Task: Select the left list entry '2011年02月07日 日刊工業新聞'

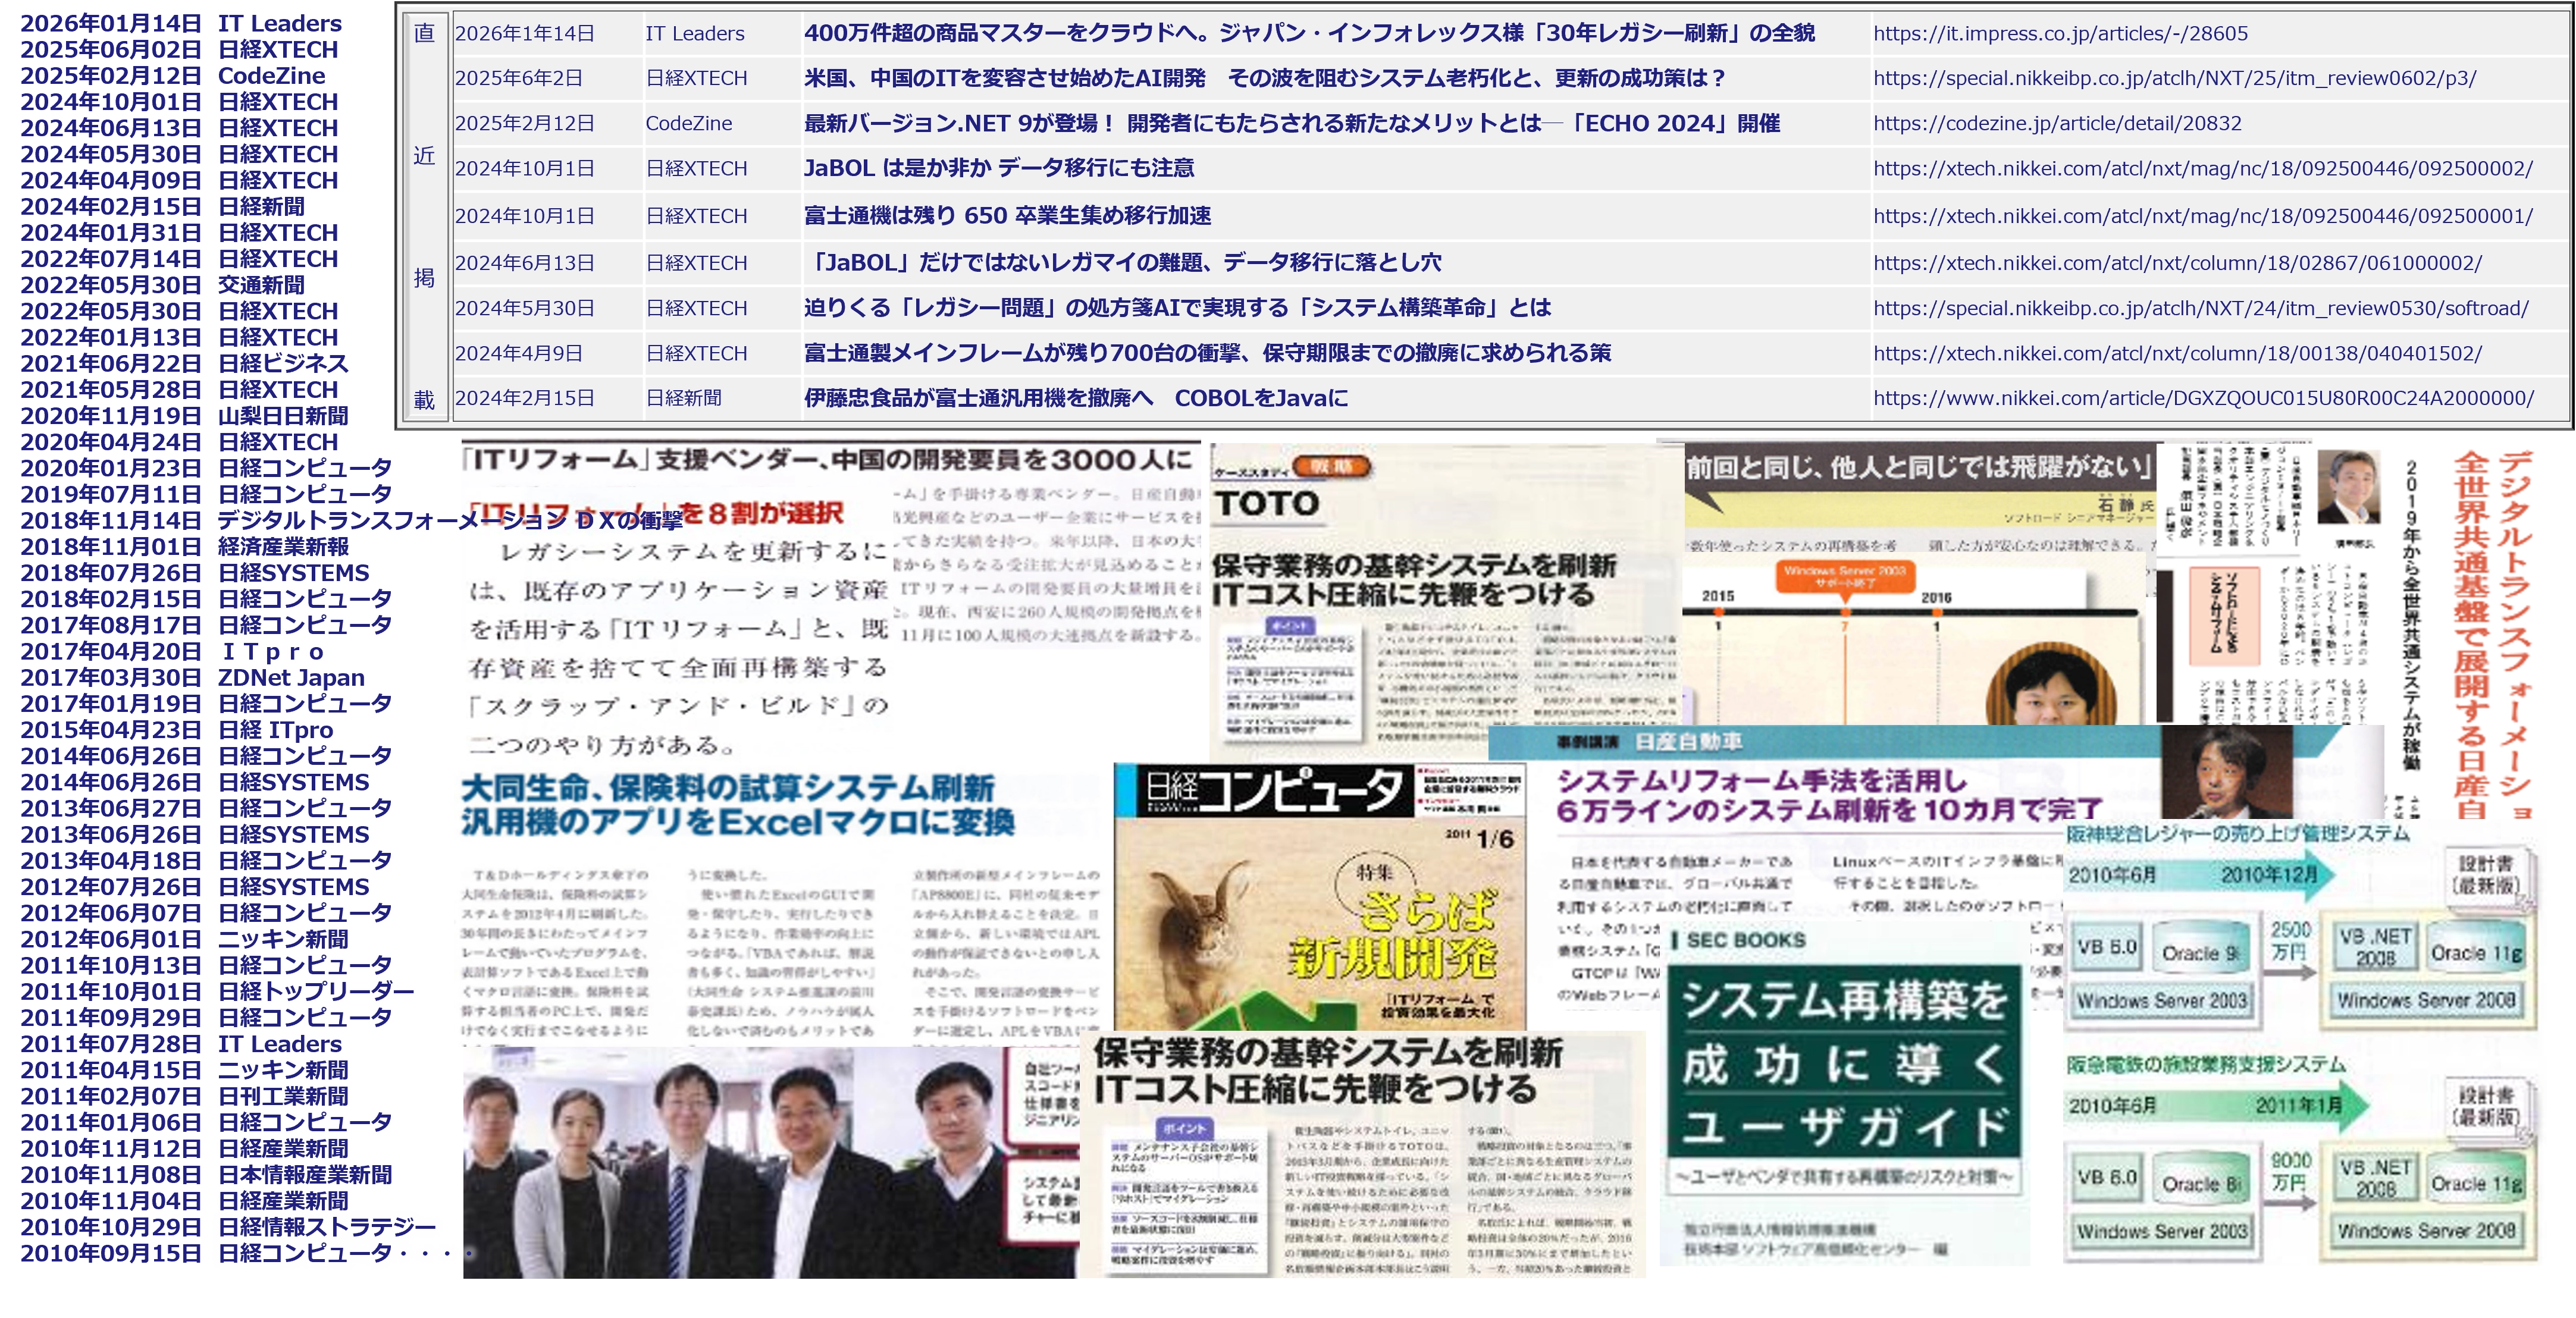Action: (x=184, y=1096)
